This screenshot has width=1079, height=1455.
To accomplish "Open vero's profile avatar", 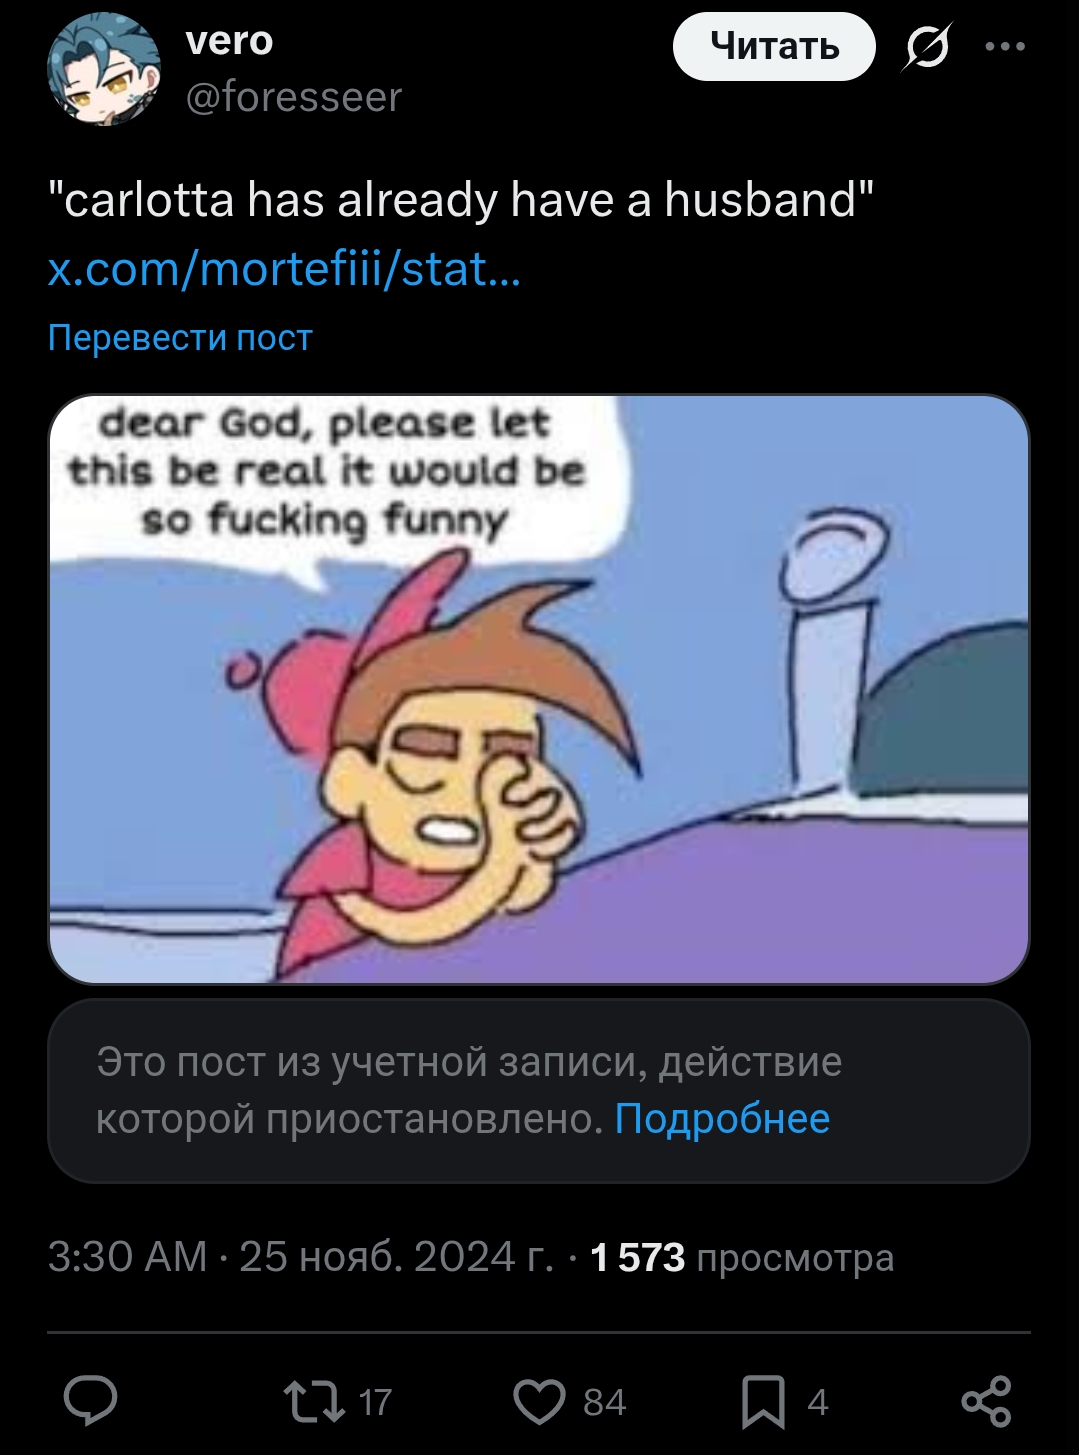I will coord(104,69).
